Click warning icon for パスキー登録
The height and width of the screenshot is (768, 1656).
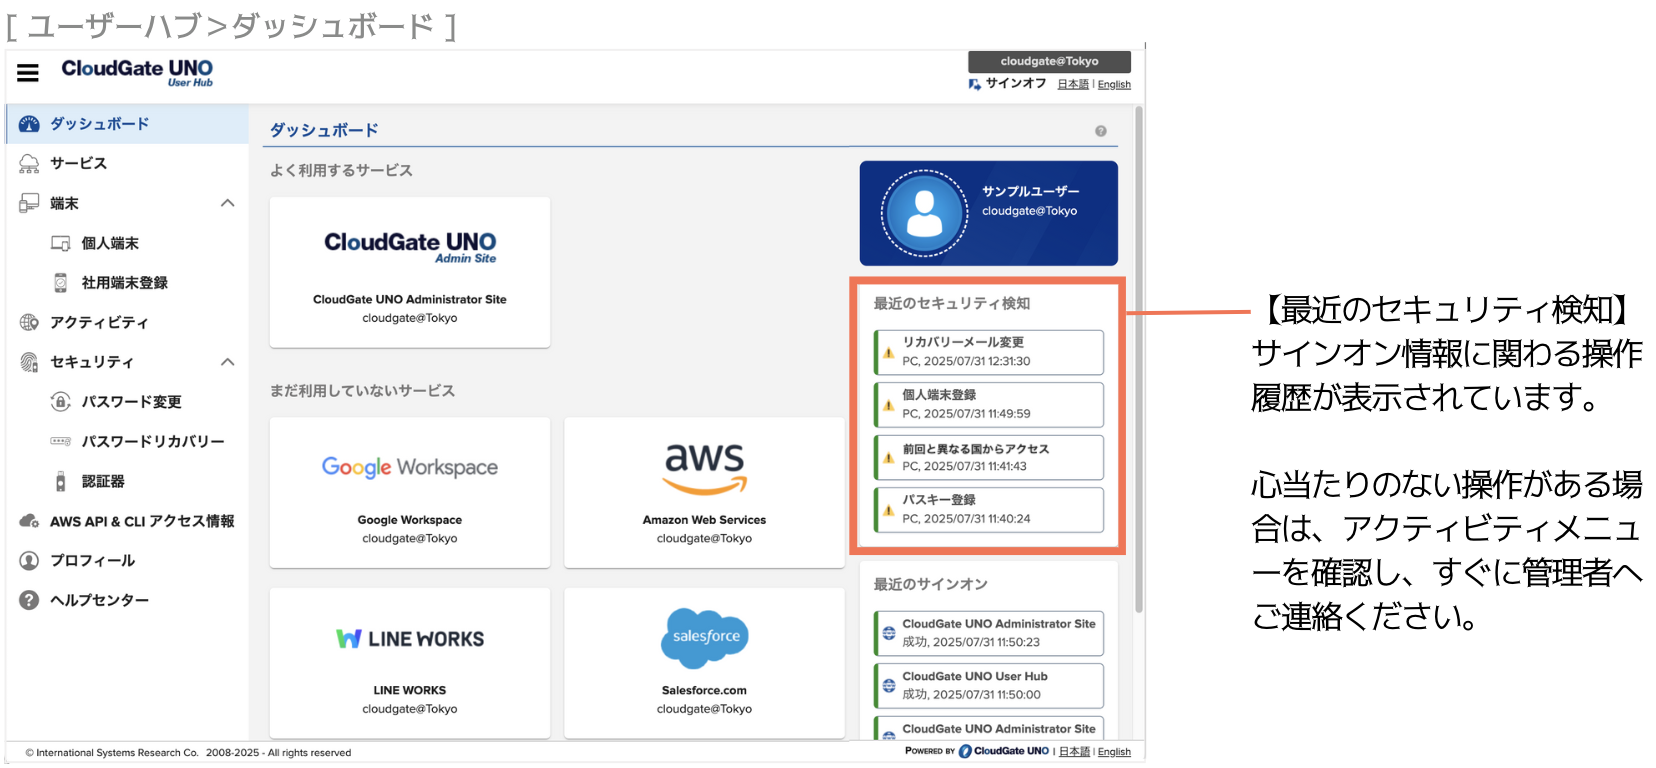coord(888,510)
